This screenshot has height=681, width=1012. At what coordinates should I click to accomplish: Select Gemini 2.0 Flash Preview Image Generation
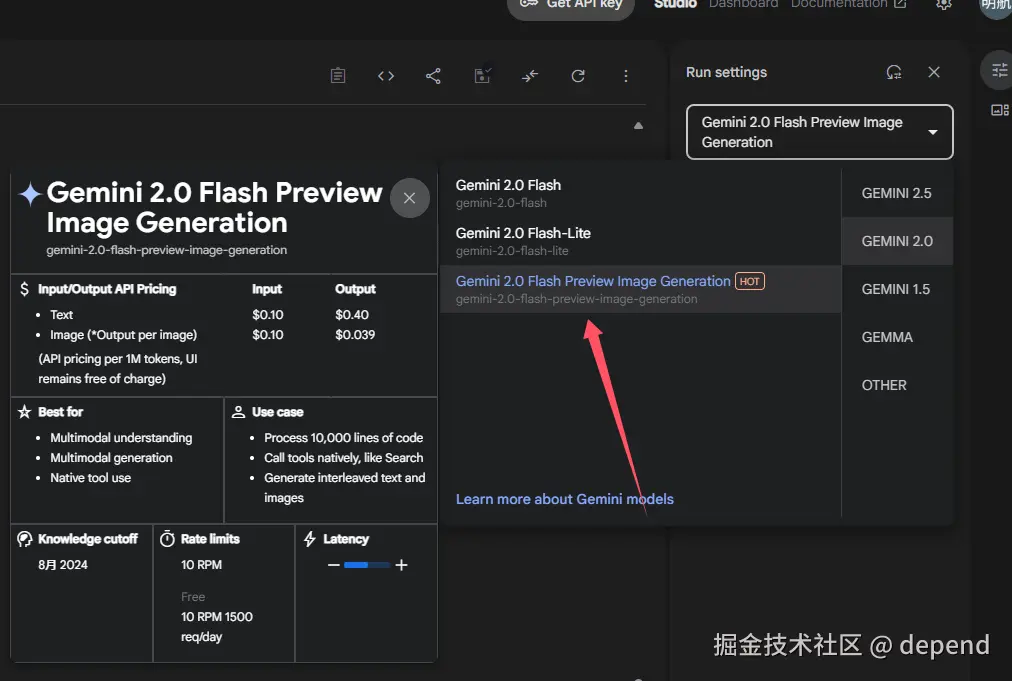click(x=640, y=289)
